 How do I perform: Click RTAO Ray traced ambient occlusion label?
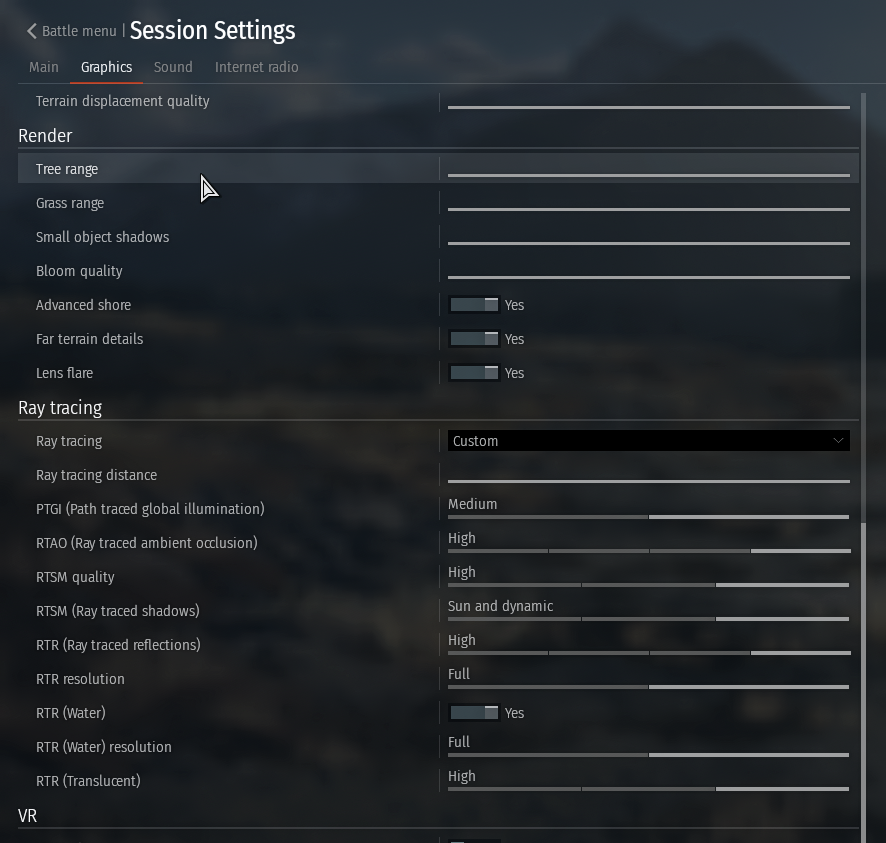[147, 543]
